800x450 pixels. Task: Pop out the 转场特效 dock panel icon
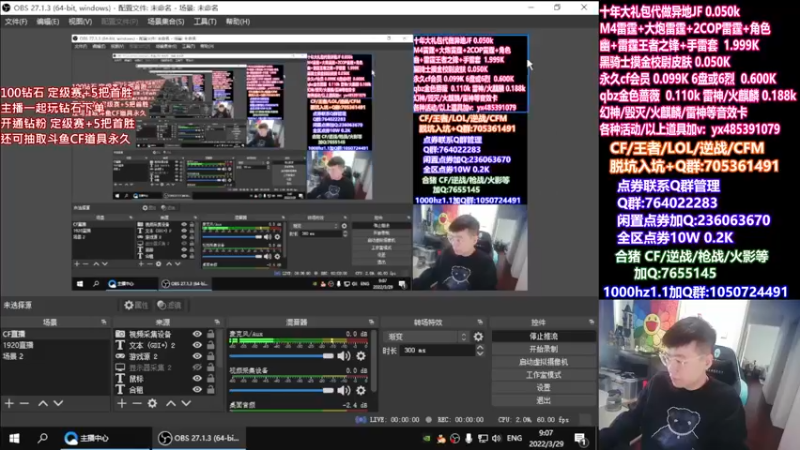click(480, 322)
